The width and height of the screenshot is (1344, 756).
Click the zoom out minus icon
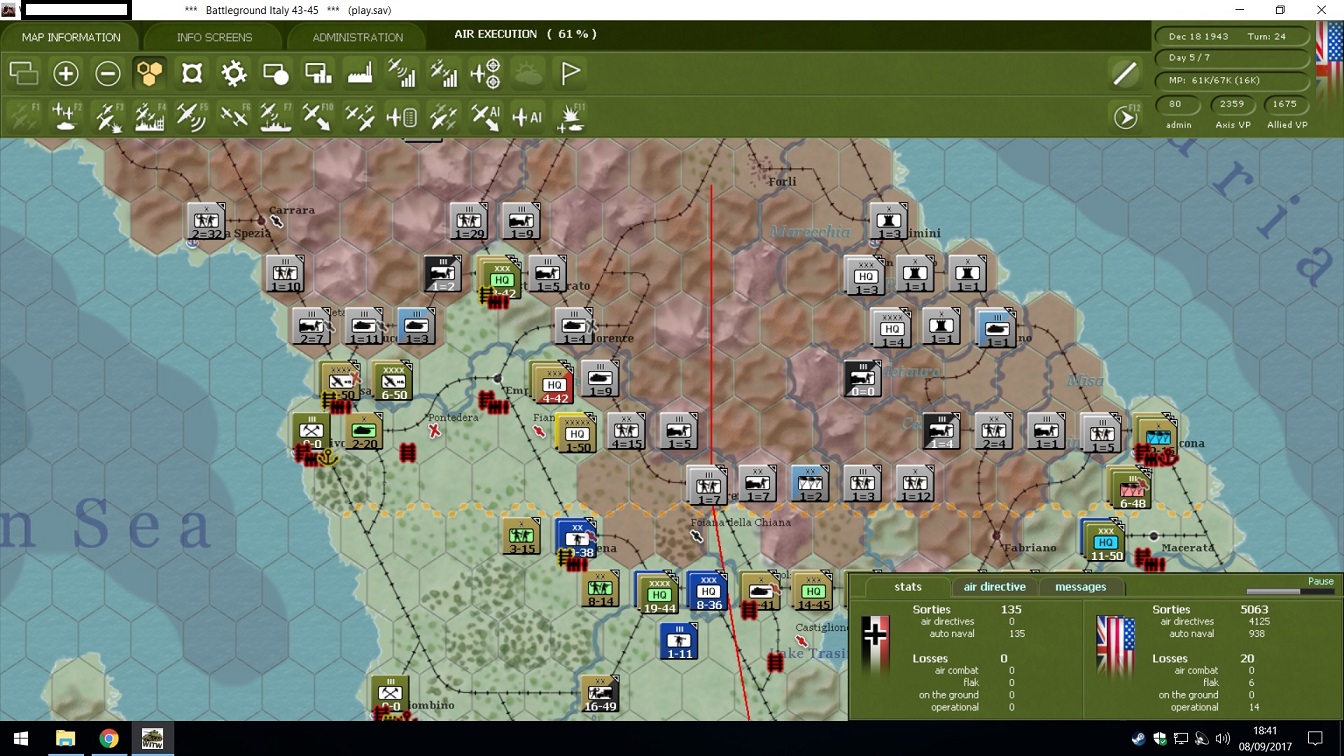coord(108,73)
